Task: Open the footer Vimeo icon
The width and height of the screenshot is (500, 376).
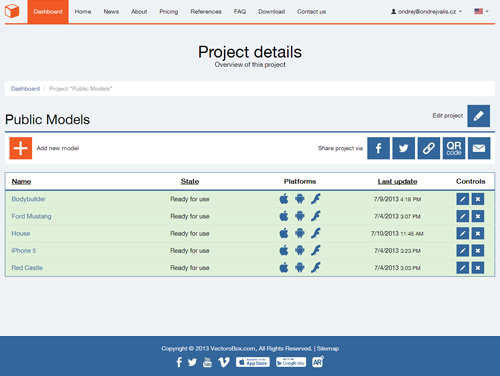Action: coord(224,362)
